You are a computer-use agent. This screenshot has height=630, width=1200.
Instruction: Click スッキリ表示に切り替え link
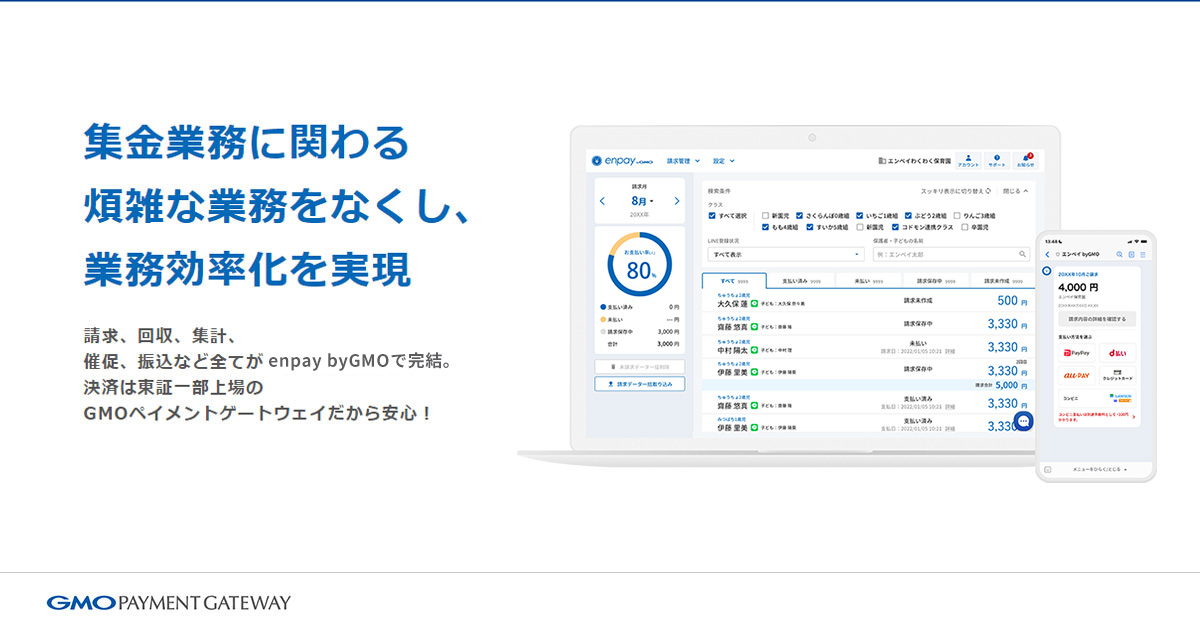tap(955, 190)
